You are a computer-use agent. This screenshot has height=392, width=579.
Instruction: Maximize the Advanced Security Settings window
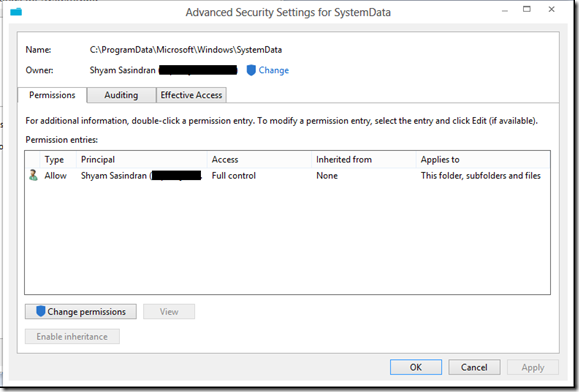point(527,9)
